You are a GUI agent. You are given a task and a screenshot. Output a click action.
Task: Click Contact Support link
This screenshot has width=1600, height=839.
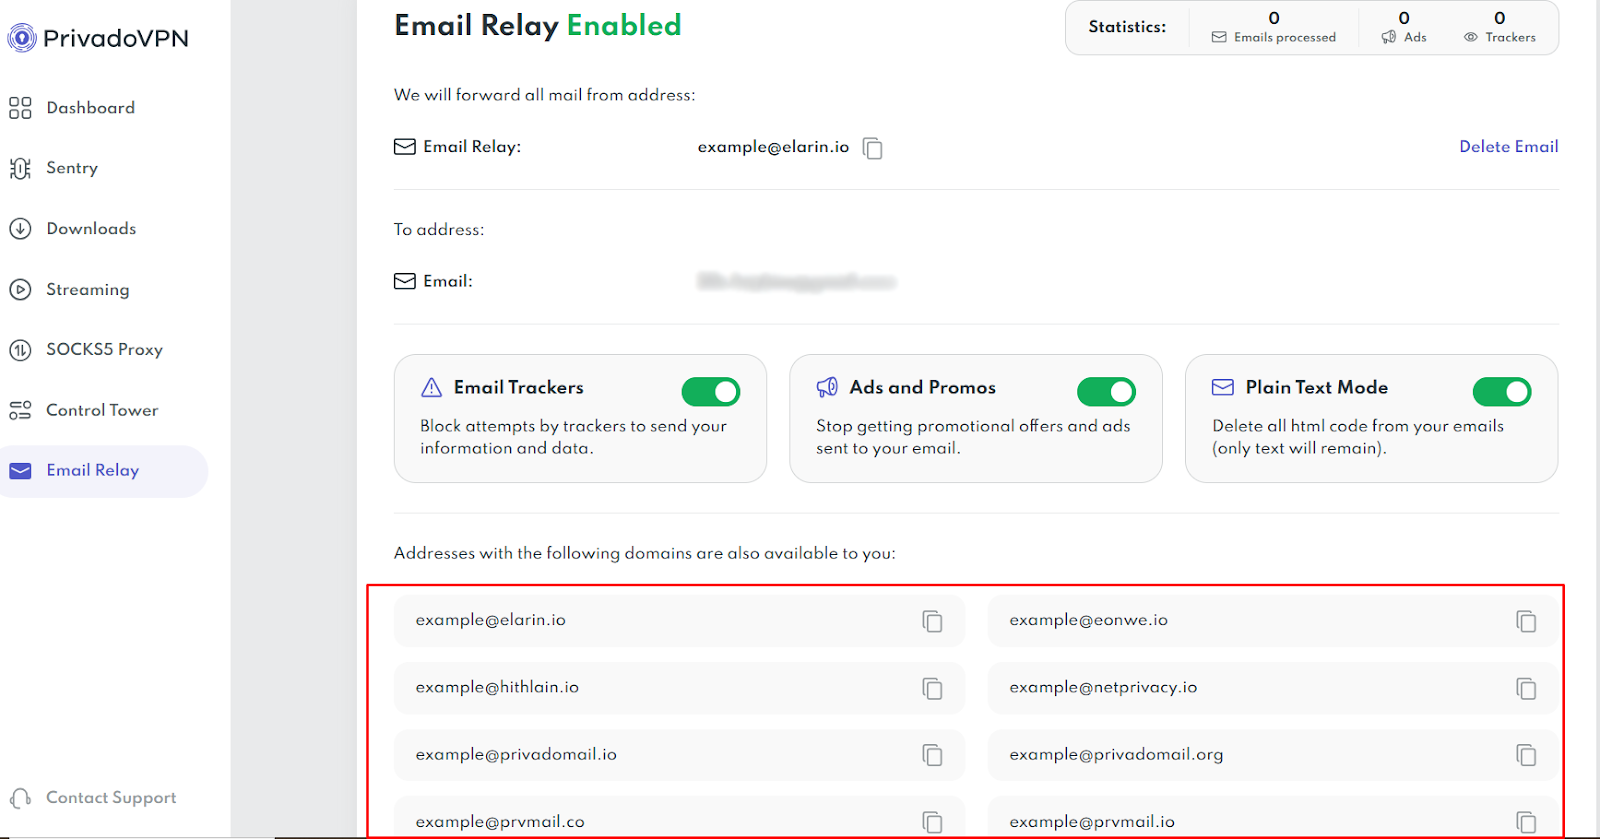coord(111,798)
